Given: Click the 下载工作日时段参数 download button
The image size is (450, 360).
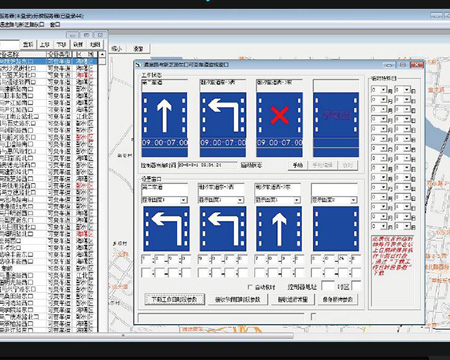Looking at the screenshot, I should pyautogui.click(x=174, y=299).
